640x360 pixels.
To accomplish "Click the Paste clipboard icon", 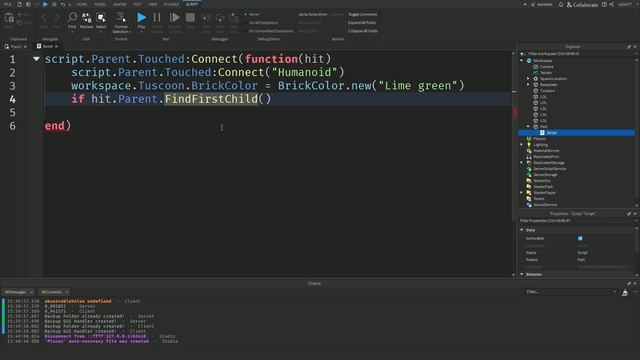I will tap(9, 18).
